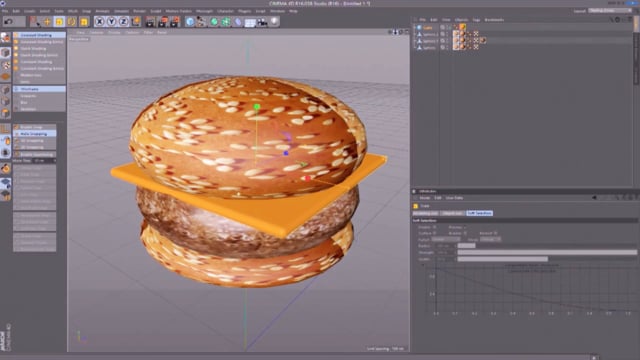
Task: Choose Wireframe in the display list
Action: [x=39, y=89]
